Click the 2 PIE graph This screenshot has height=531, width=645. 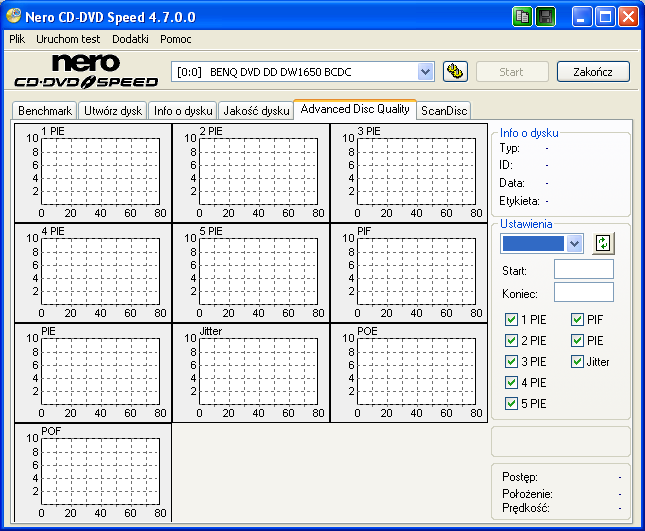251,173
